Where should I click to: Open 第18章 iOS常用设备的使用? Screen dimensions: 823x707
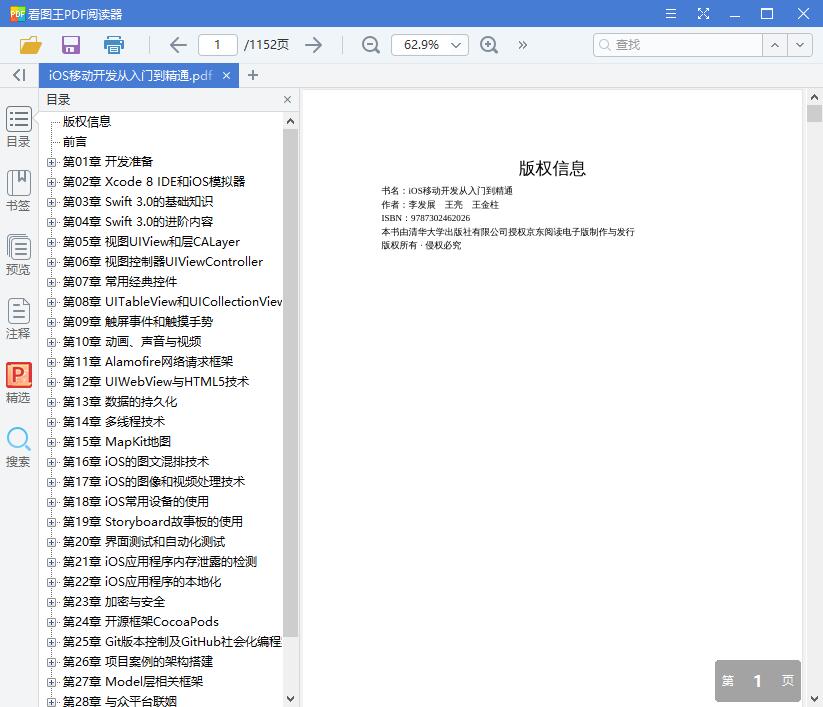[136, 502]
